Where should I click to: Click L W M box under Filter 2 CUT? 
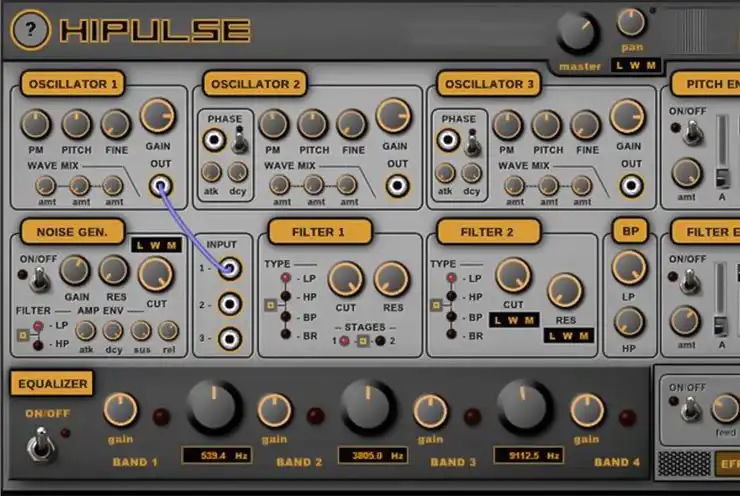pyautogui.click(x=514, y=320)
